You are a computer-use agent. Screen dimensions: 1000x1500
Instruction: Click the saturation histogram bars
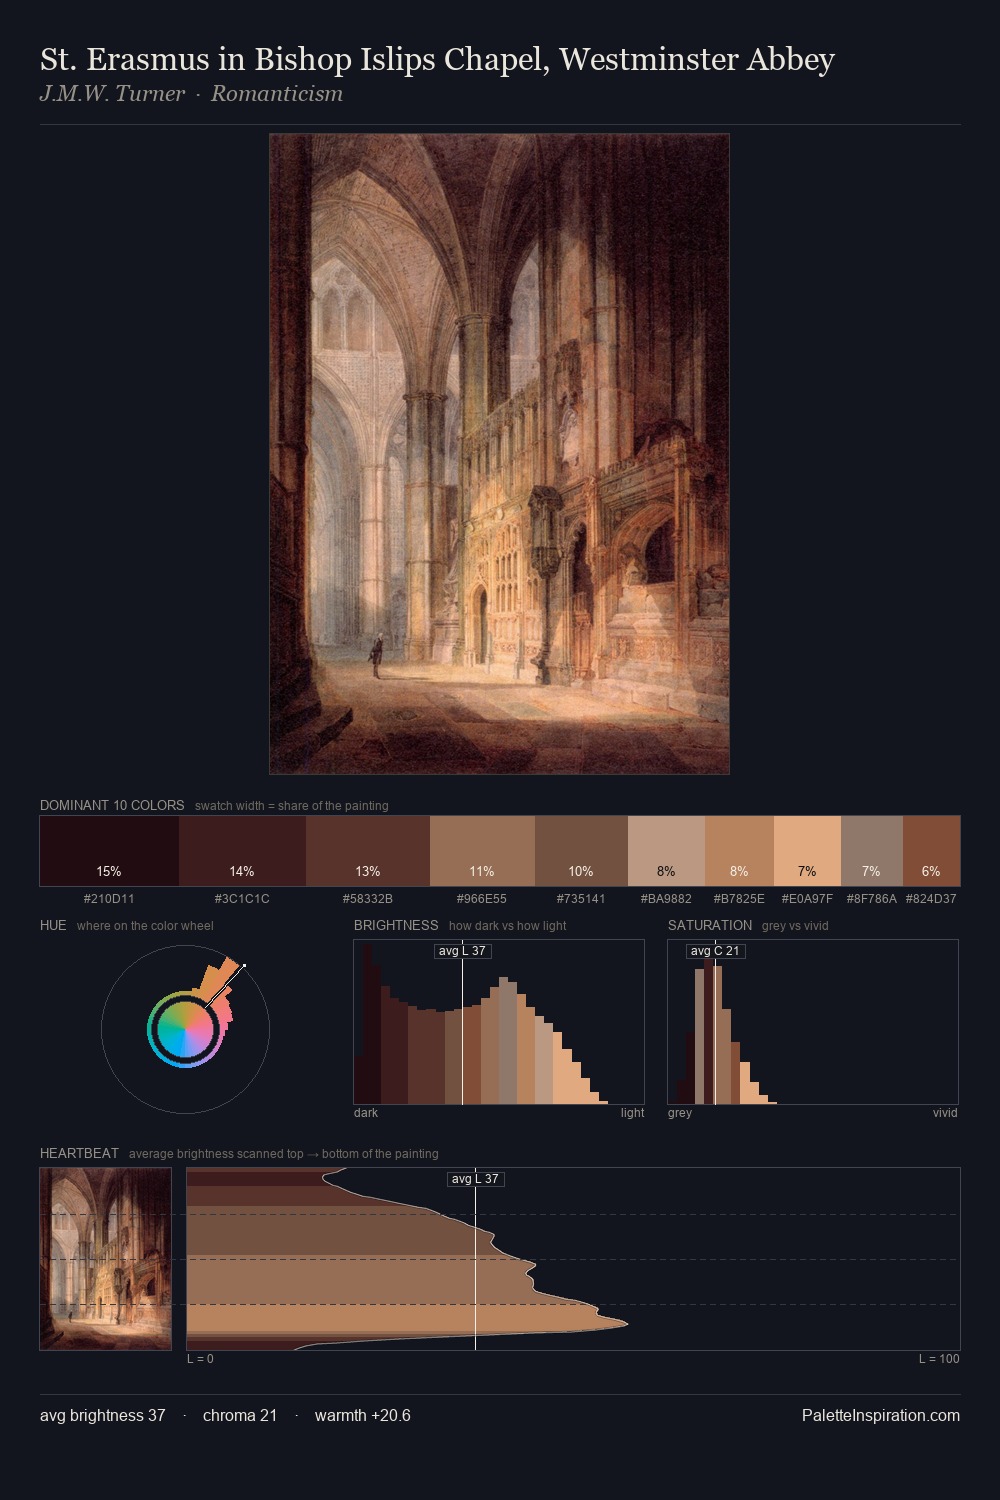coord(727,1030)
